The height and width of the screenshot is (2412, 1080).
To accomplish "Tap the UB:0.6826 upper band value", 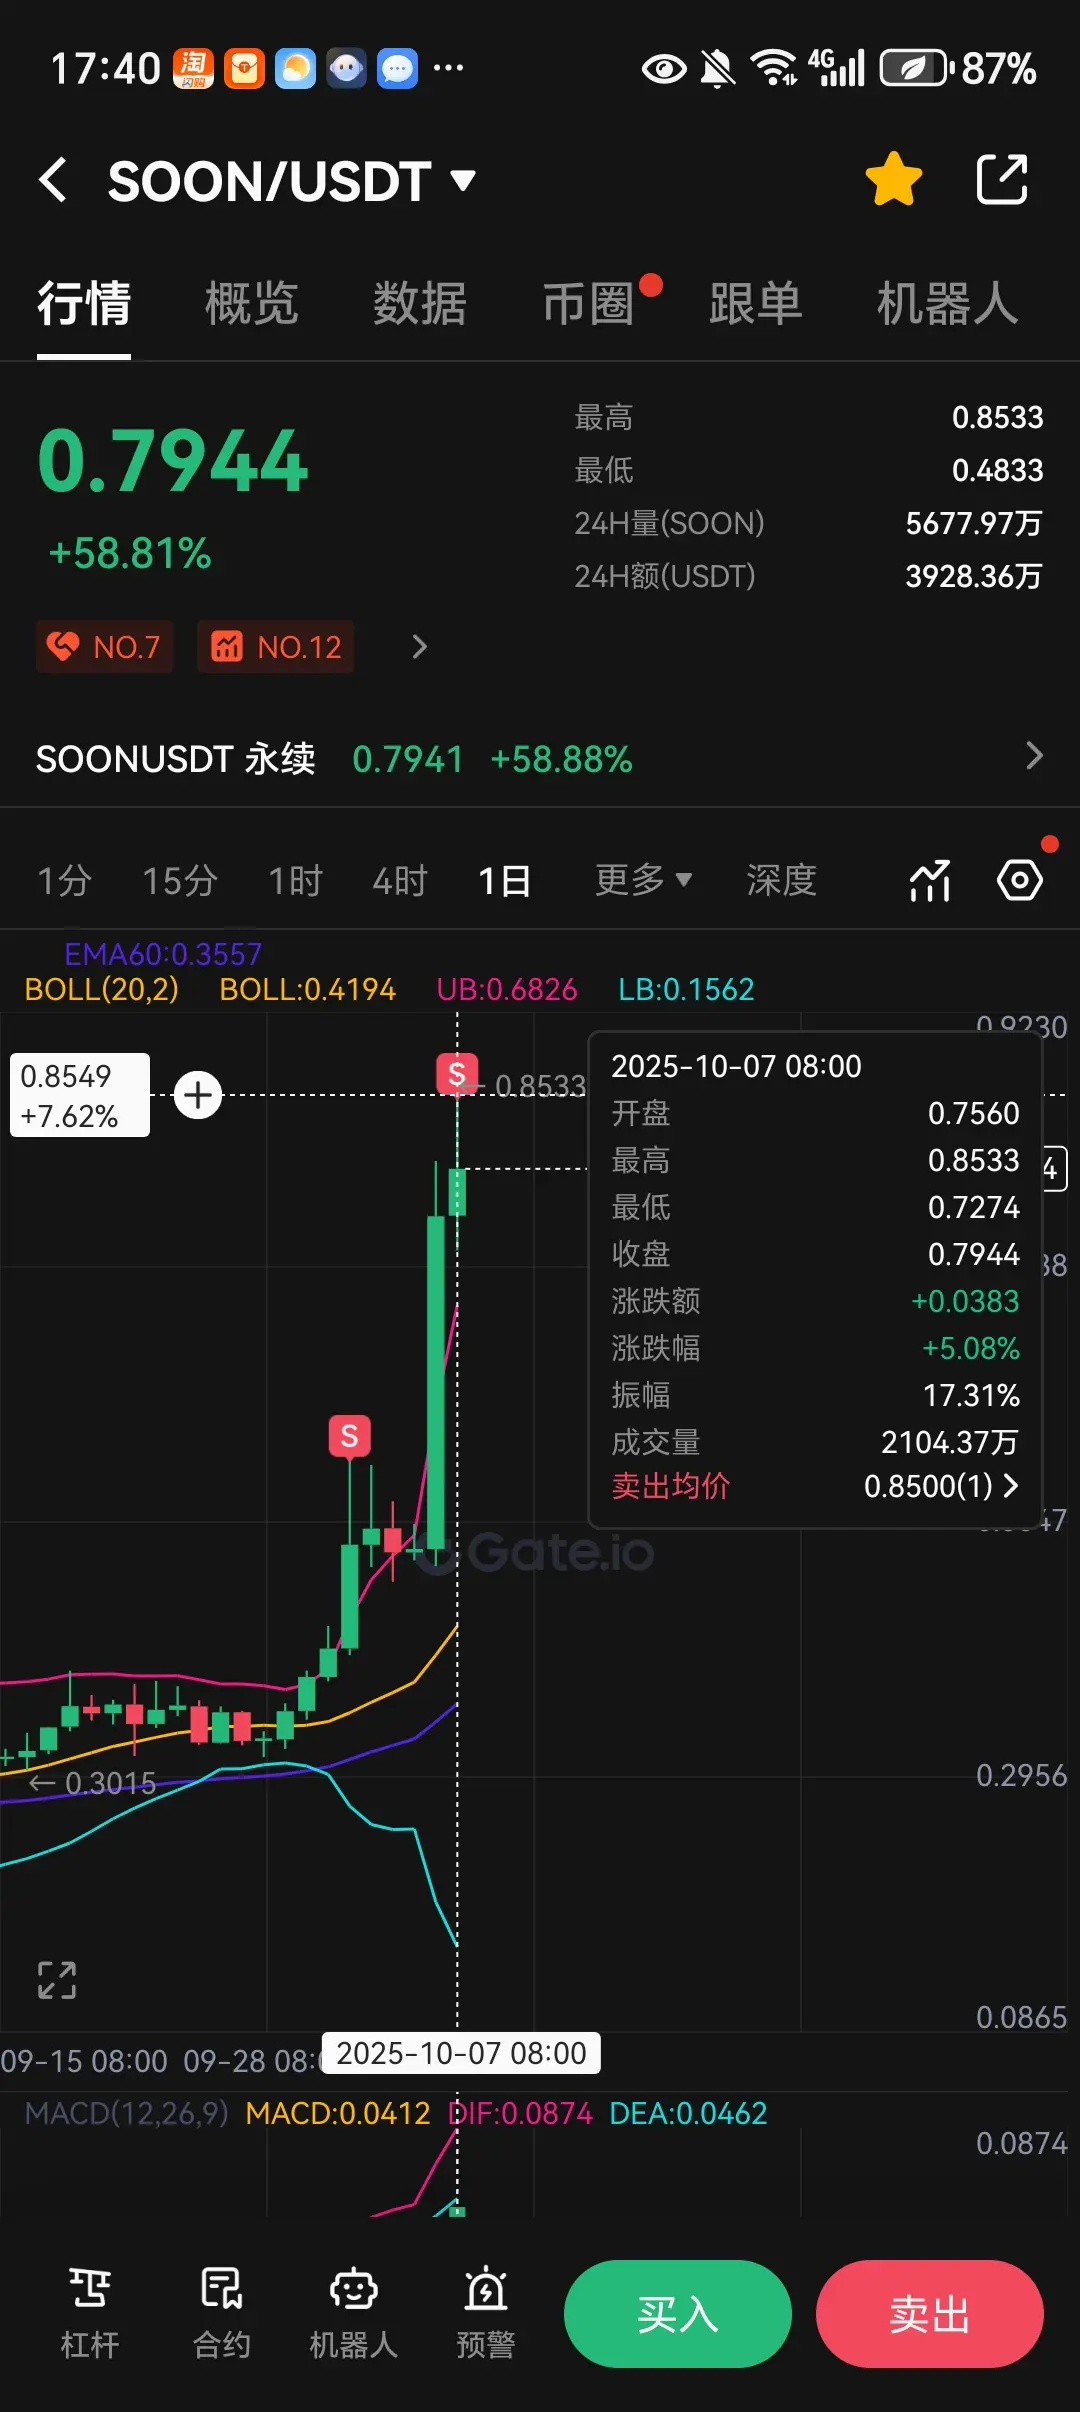I will [507, 989].
